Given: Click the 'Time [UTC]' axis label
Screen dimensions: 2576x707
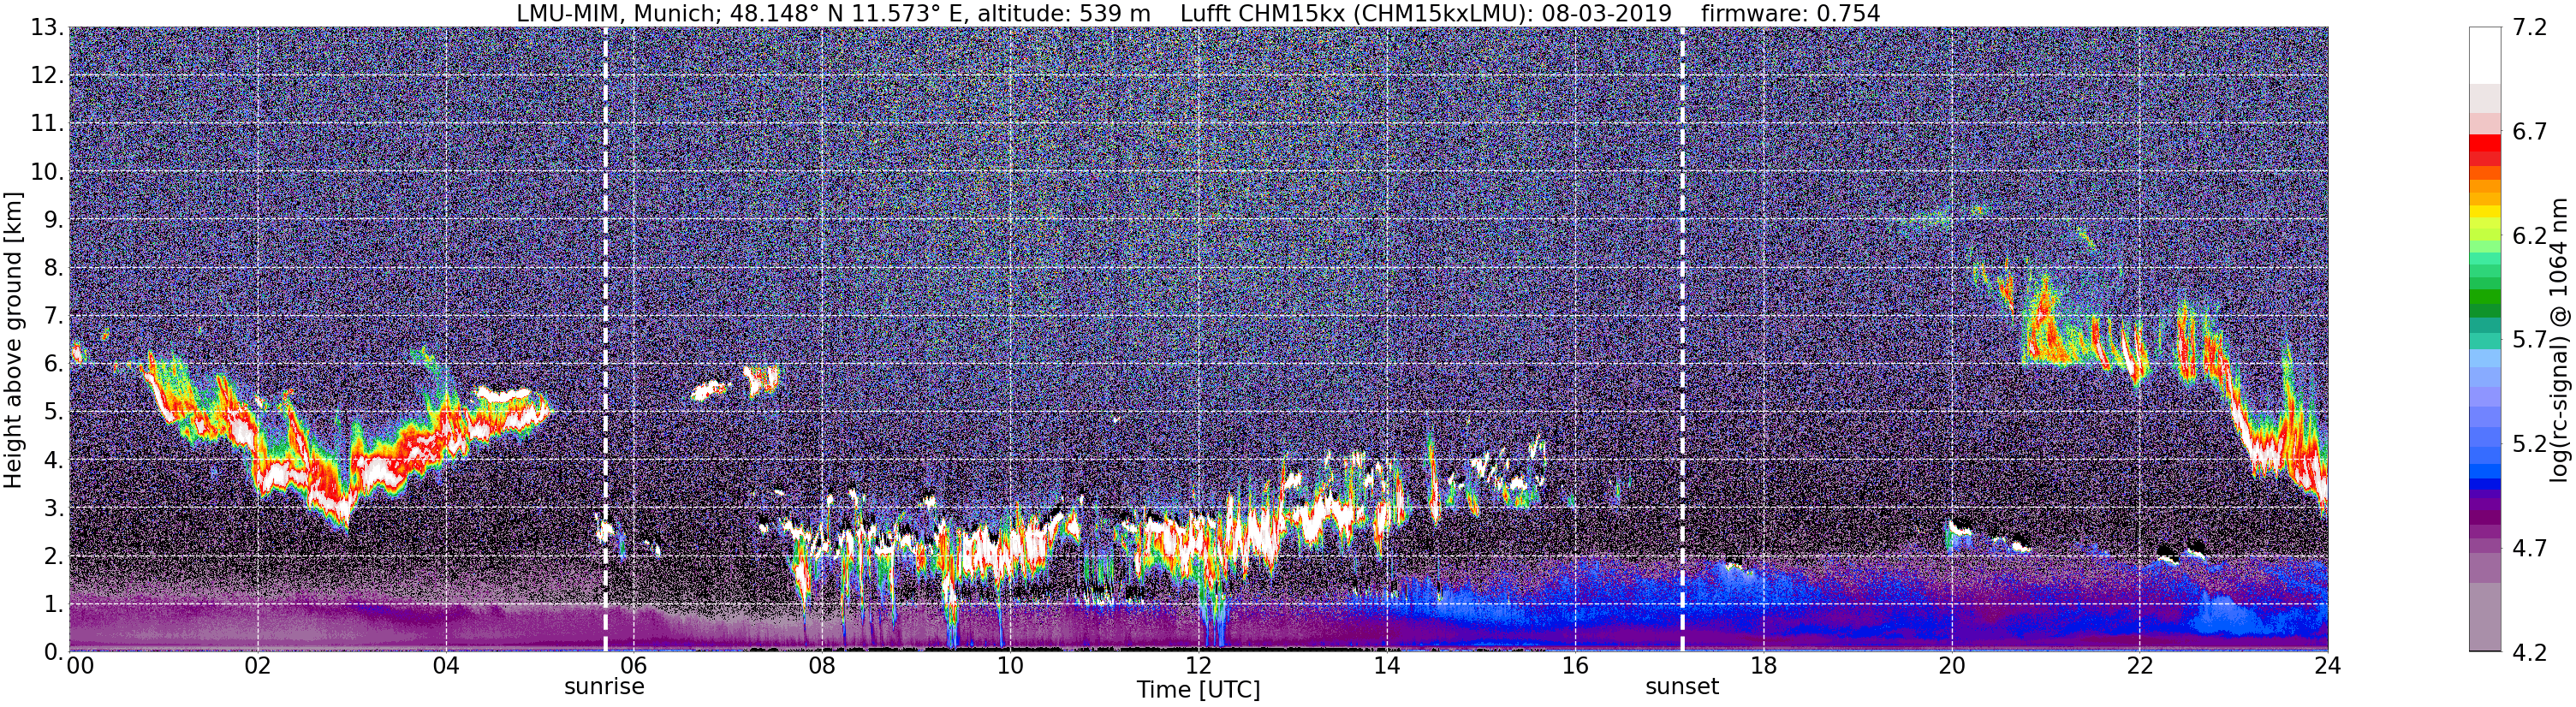Looking at the screenshot, I should click(x=1198, y=689).
